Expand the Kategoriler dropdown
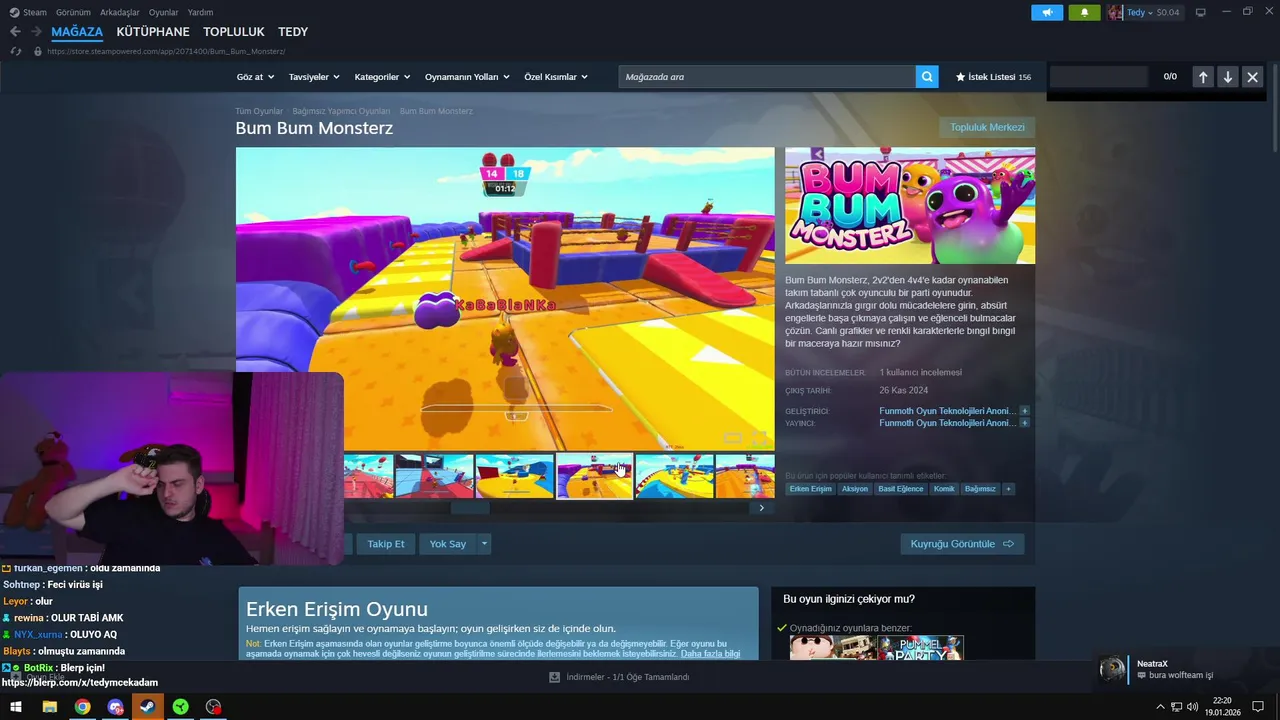 [x=382, y=77]
